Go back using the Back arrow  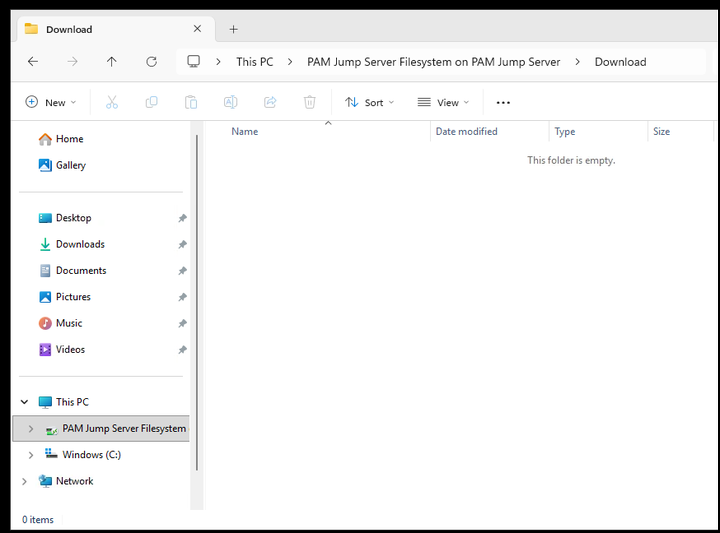click(33, 62)
